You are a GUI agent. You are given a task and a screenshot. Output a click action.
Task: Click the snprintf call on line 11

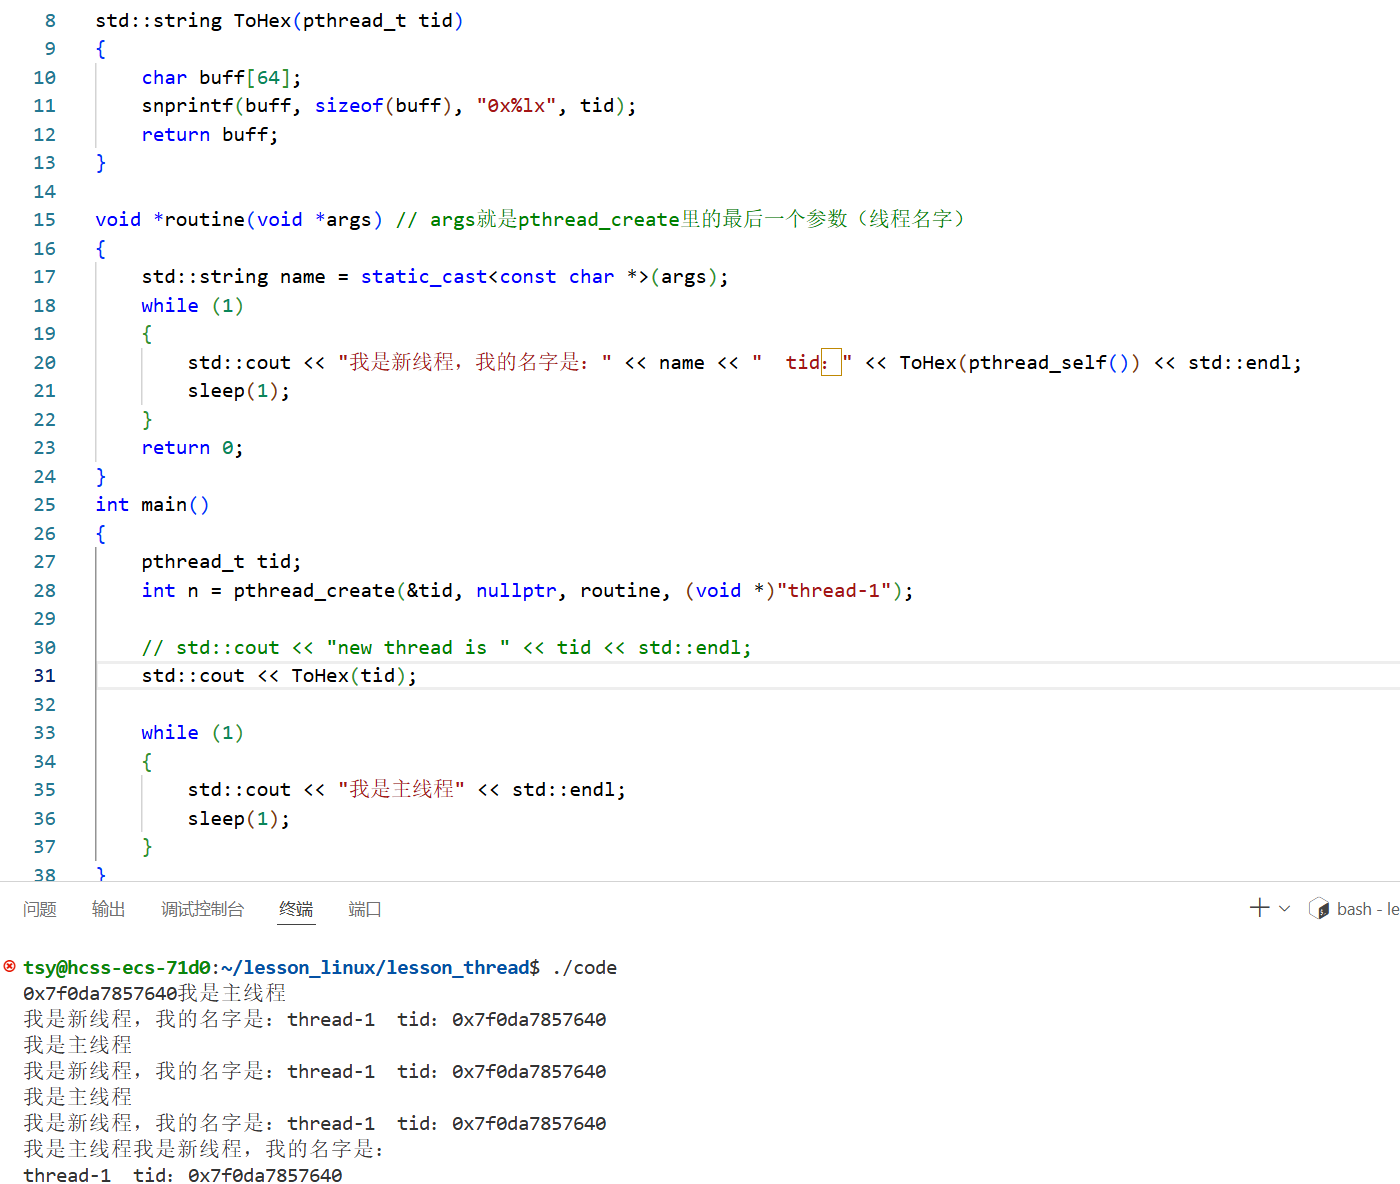389,106
